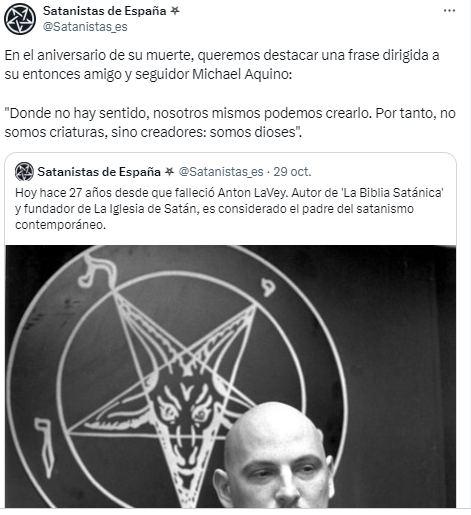This screenshot has height=515, width=471.
Task: Click the top 'Satanistas de España' display name
Action: 105,11
